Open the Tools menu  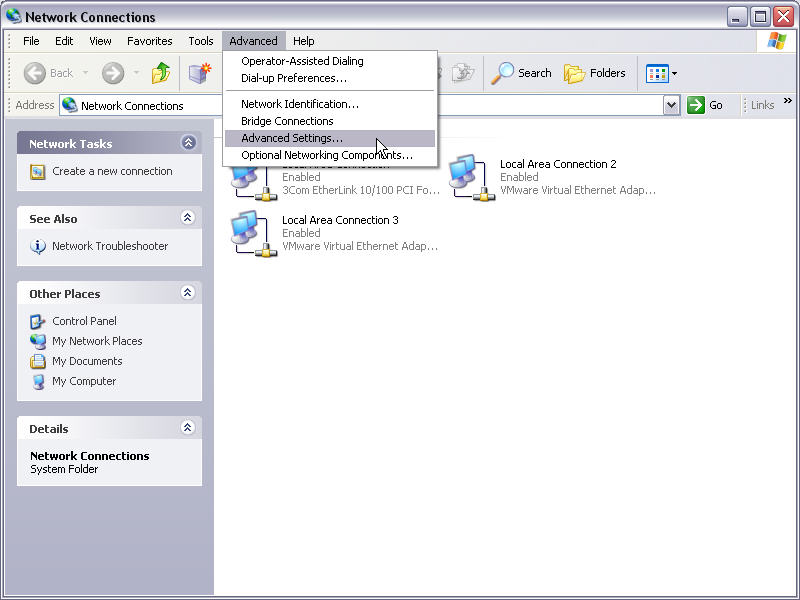(x=201, y=41)
